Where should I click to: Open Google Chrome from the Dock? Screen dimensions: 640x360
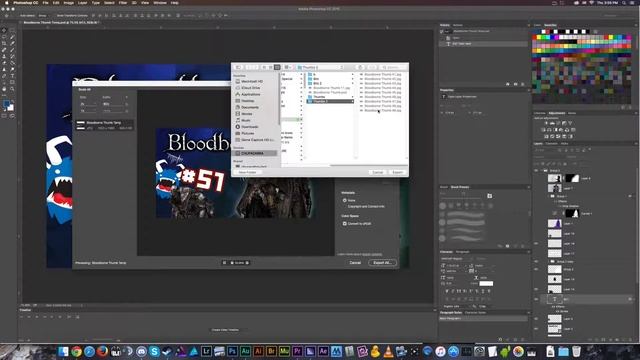pos(76,351)
